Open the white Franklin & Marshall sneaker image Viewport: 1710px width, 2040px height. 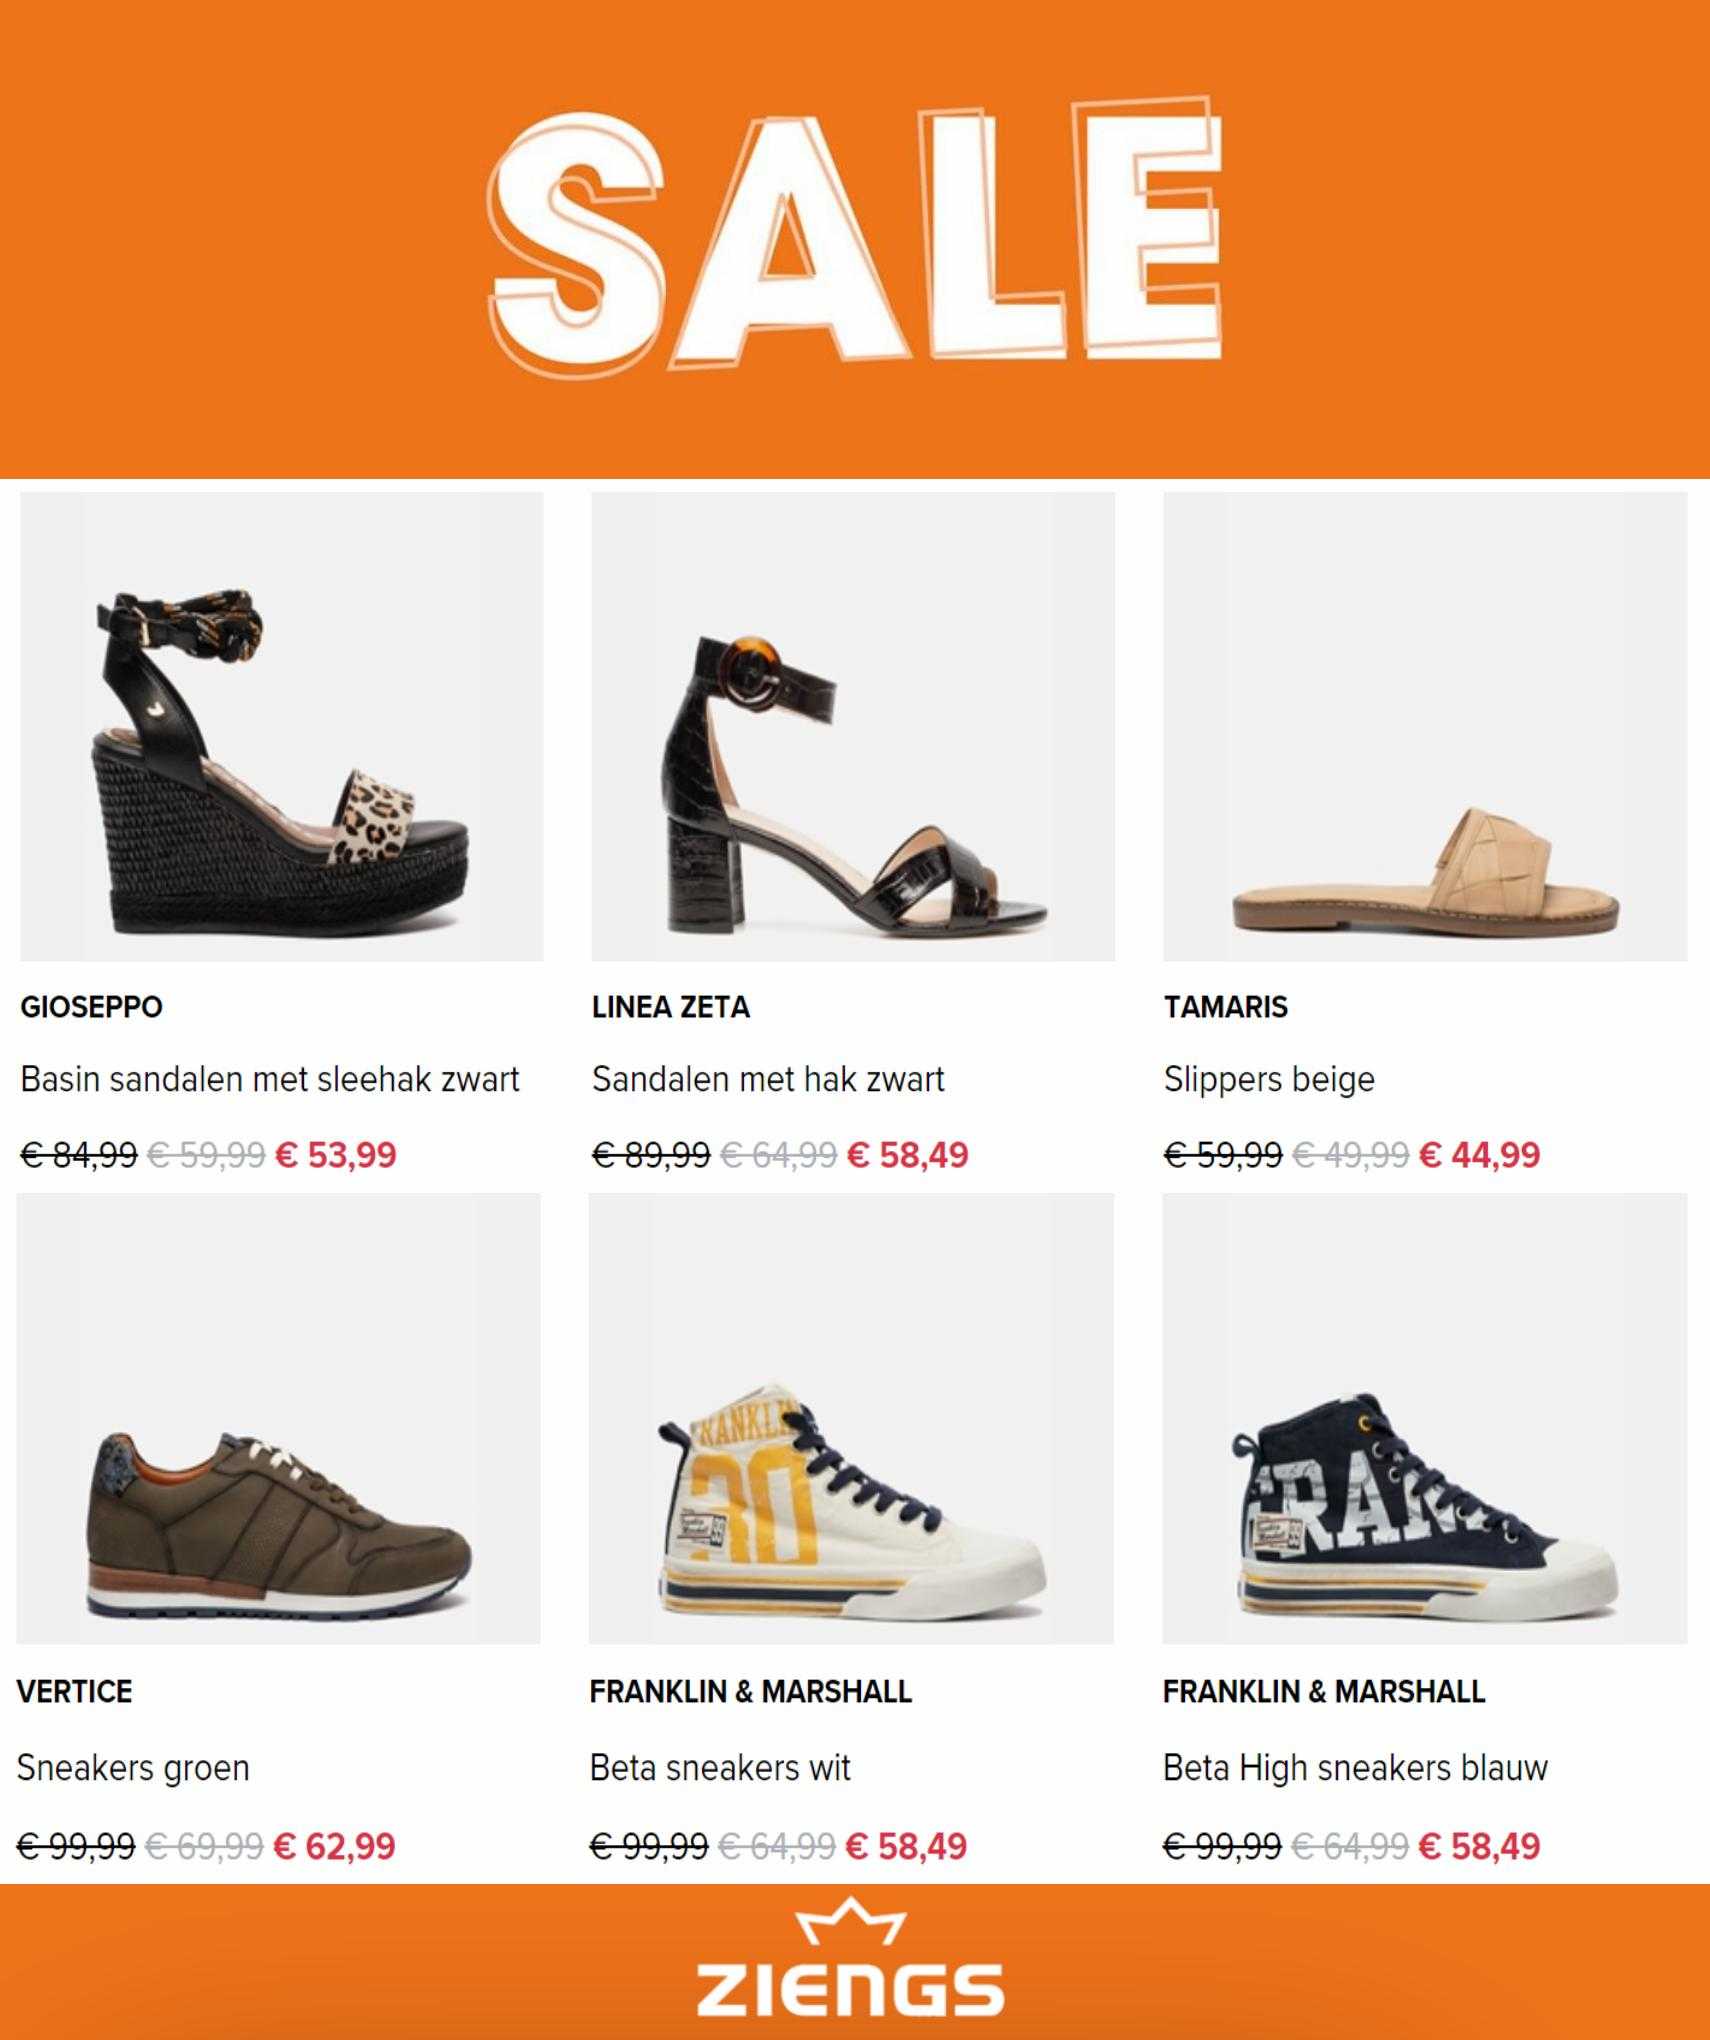(851, 1418)
